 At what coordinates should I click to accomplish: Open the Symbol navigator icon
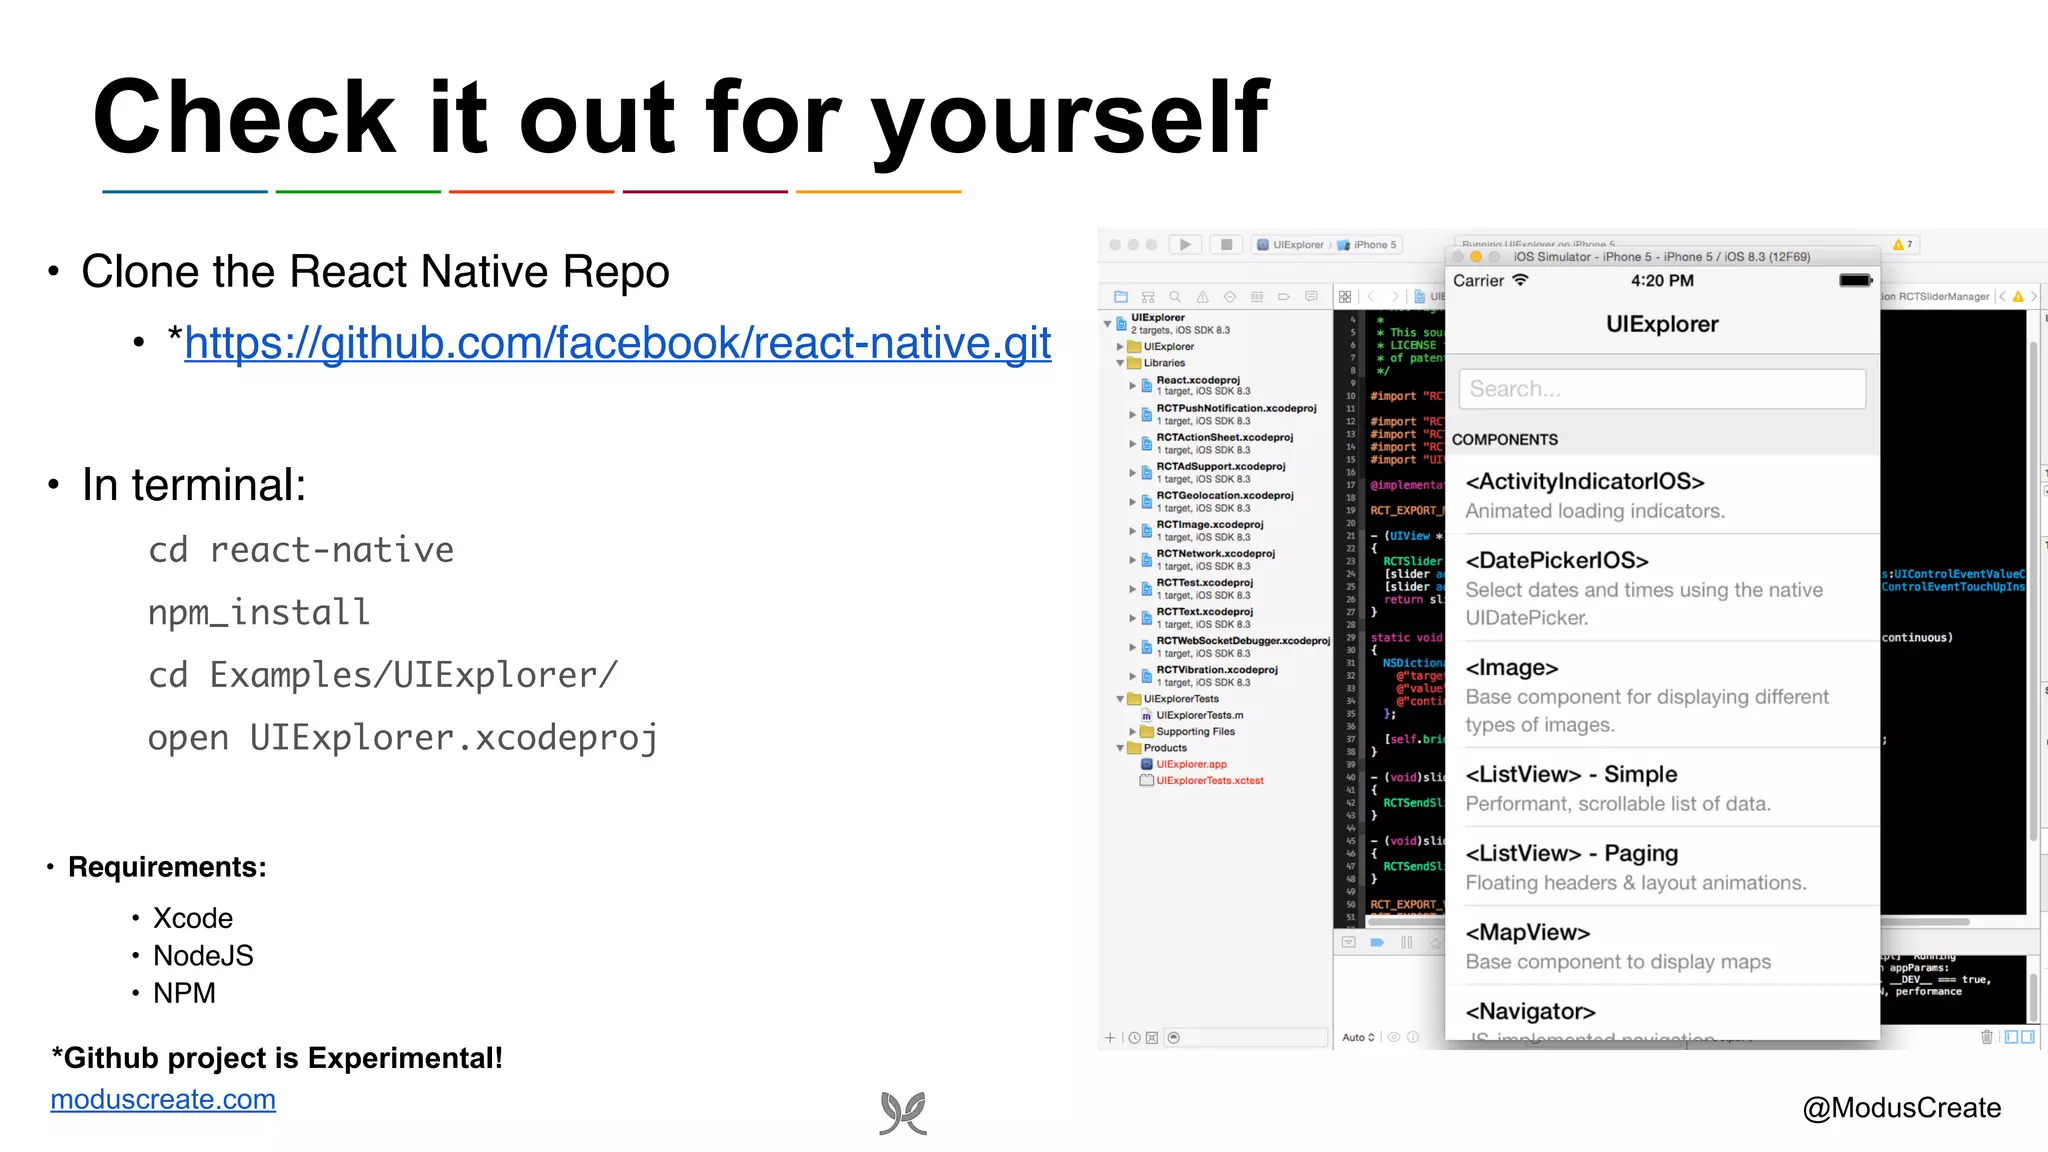[x=1148, y=297]
